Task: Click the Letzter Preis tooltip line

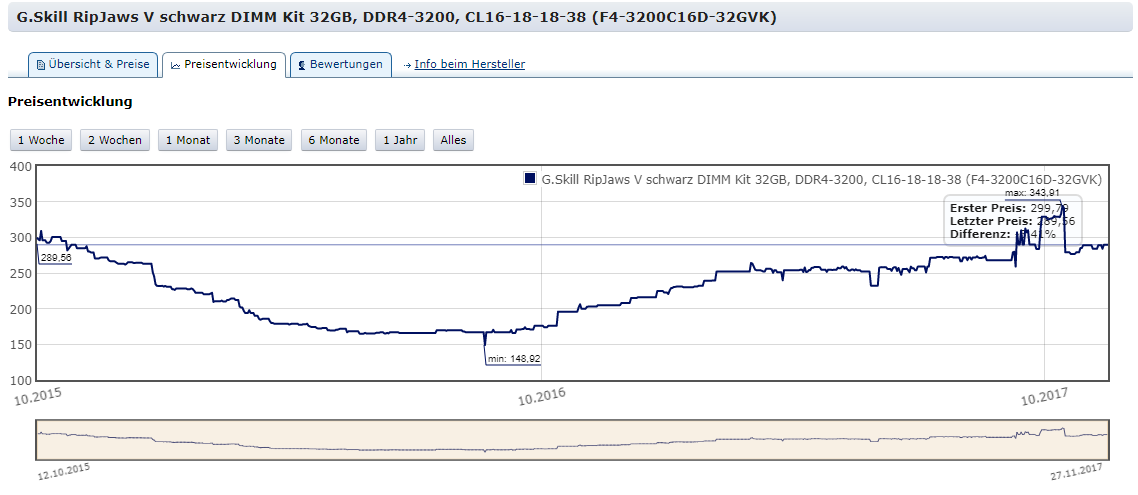Action: [1012, 221]
